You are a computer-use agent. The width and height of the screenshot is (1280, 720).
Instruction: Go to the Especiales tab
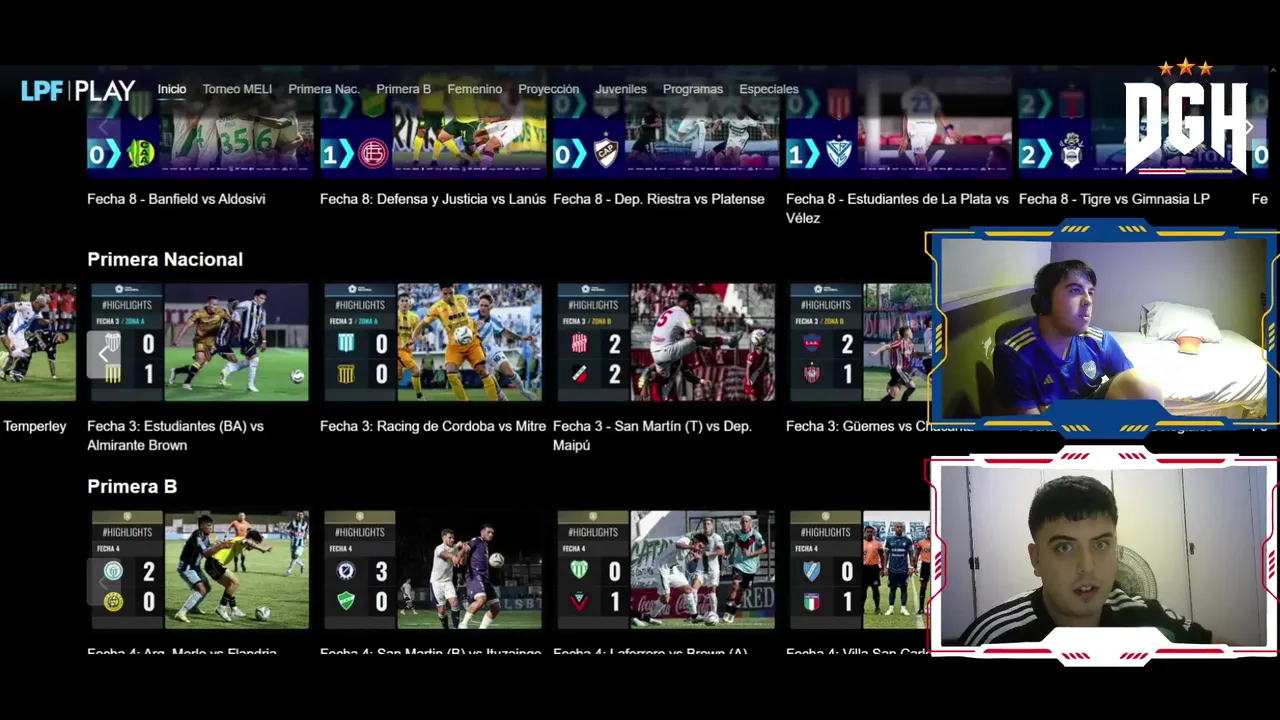[x=769, y=89]
